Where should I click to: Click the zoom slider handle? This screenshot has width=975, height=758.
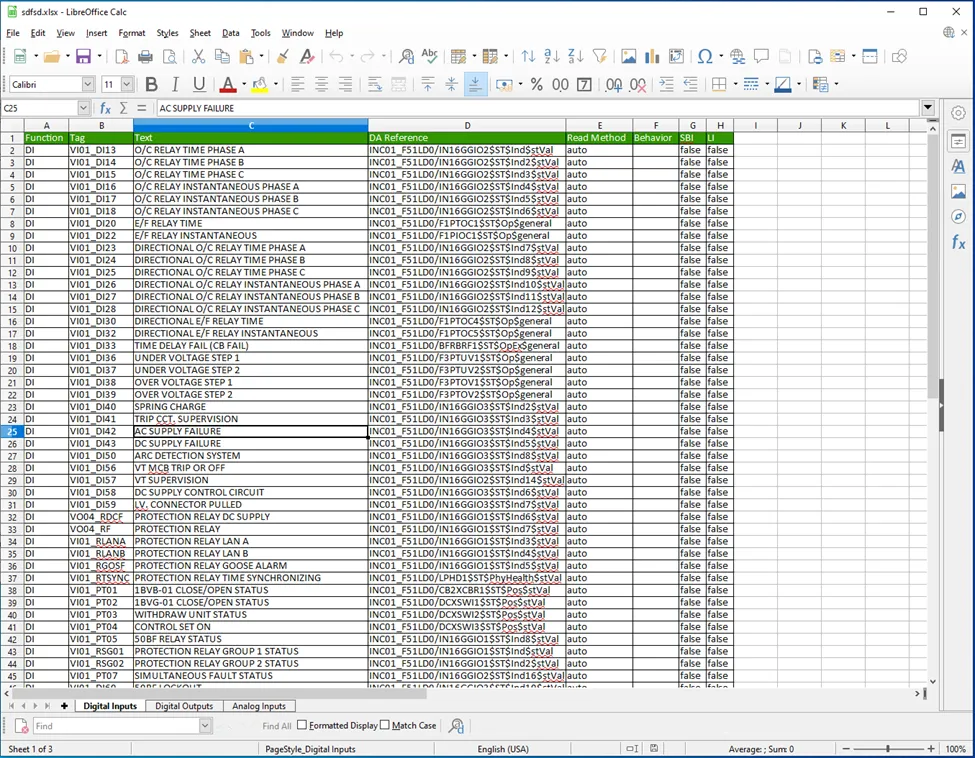click(x=888, y=749)
